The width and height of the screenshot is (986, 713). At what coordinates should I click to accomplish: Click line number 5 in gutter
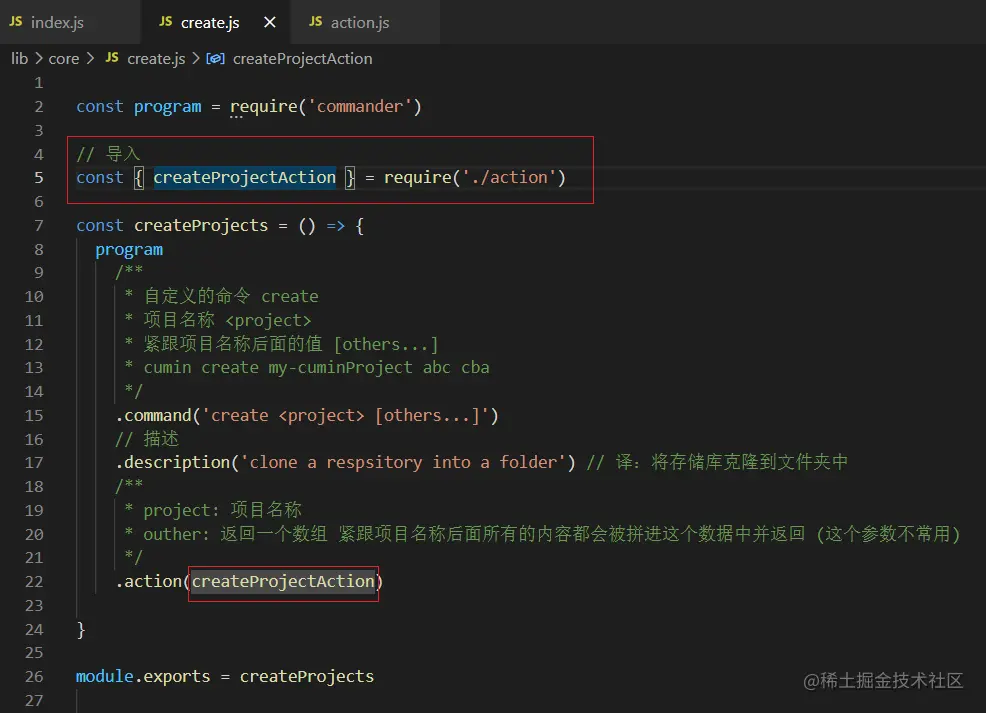[x=38, y=178]
